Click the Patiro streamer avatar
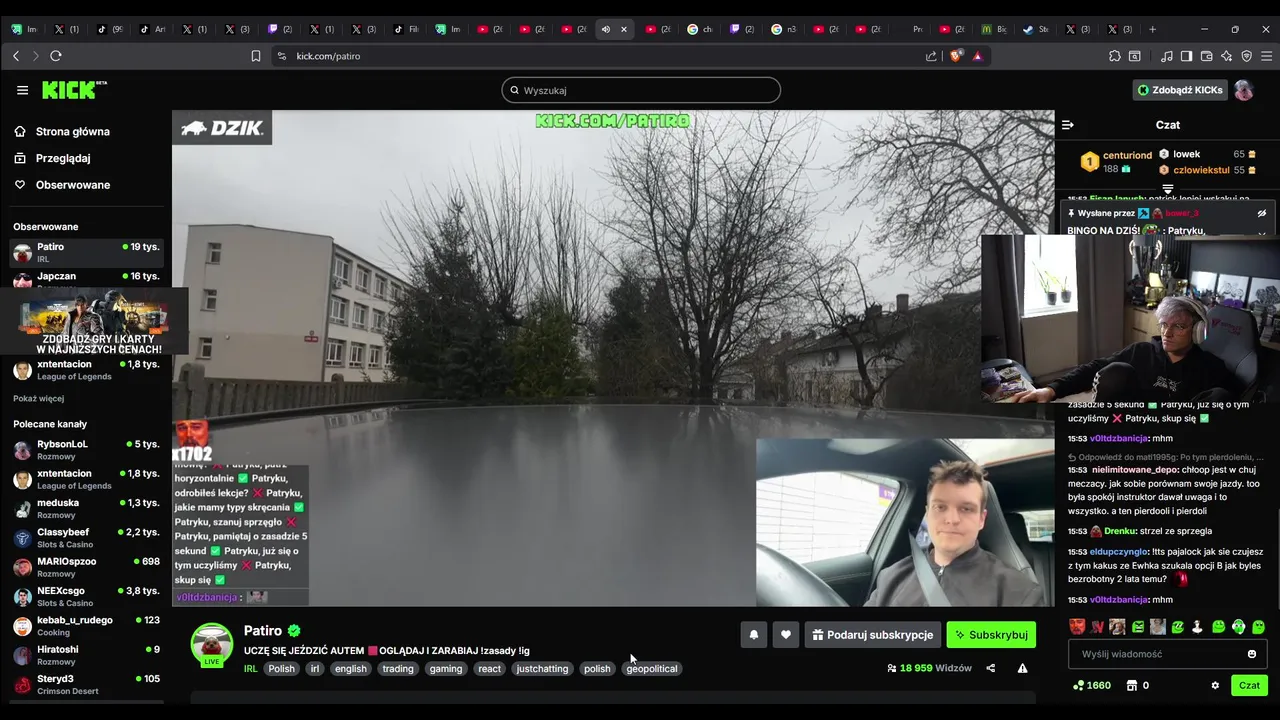Viewport: 1280px width, 720px height. [212, 643]
